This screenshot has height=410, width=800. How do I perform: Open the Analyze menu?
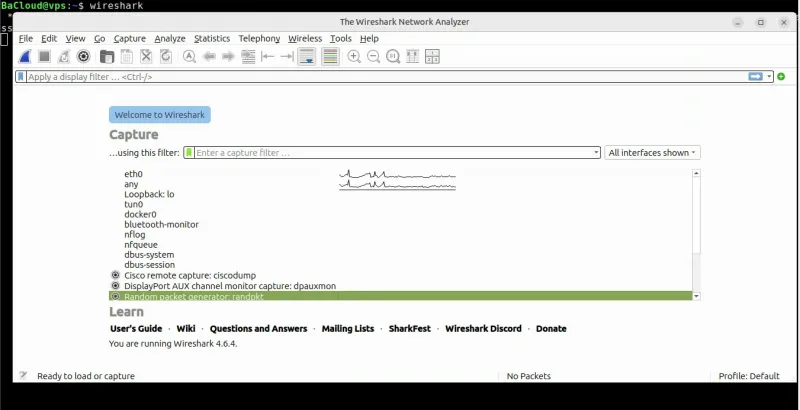(170, 38)
